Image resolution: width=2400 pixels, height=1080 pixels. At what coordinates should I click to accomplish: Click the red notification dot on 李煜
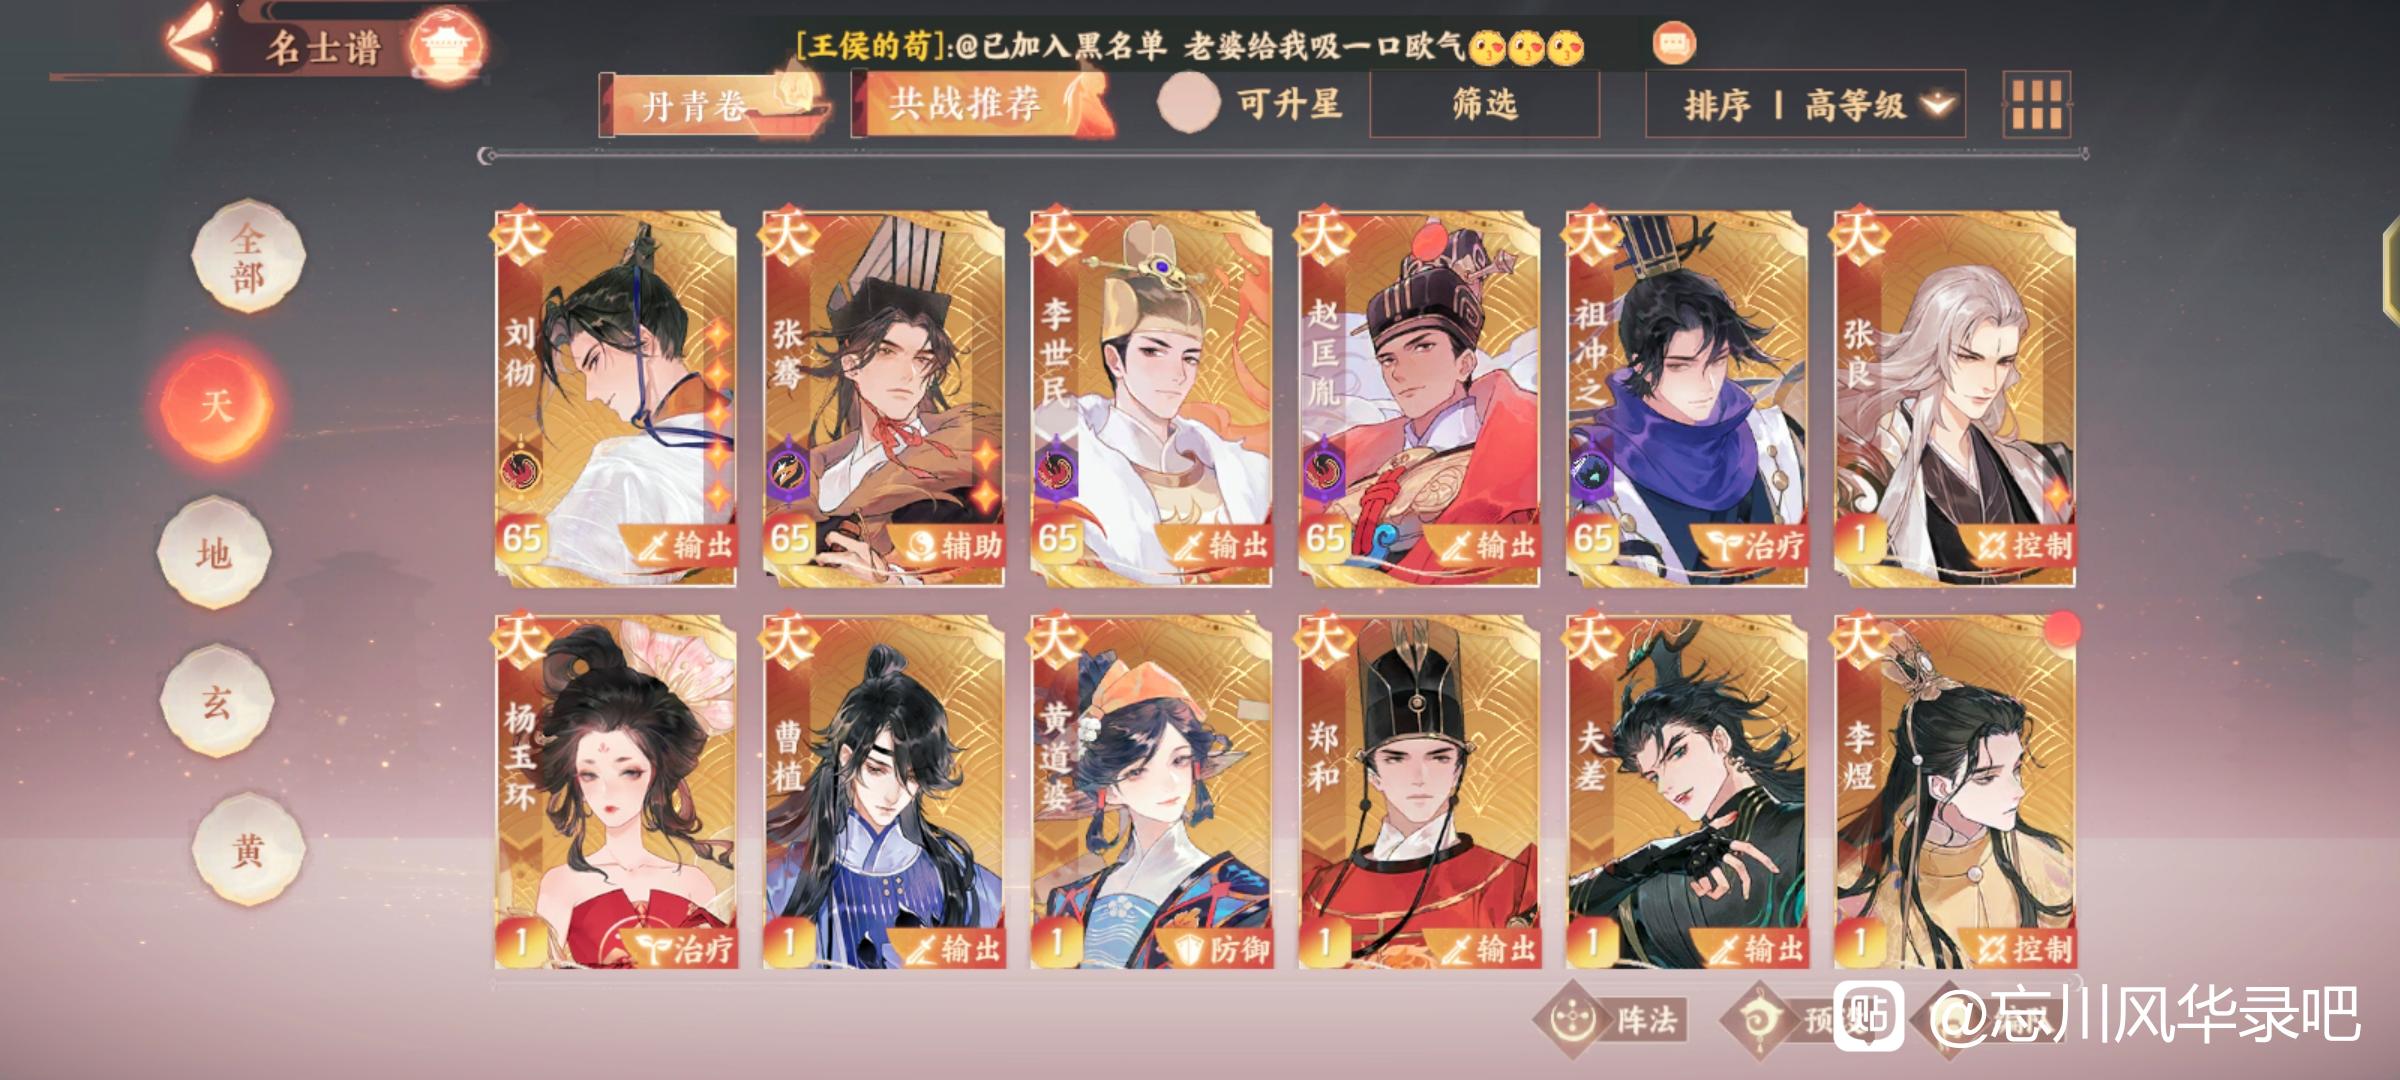pyautogui.click(x=2061, y=629)
